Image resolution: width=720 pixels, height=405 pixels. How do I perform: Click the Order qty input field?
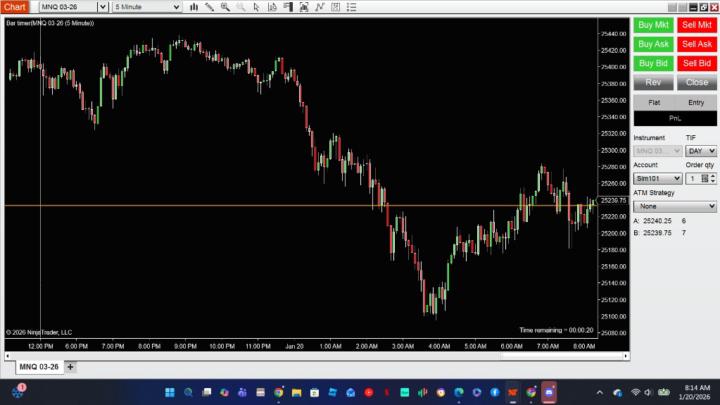click(x=692, y=179)
